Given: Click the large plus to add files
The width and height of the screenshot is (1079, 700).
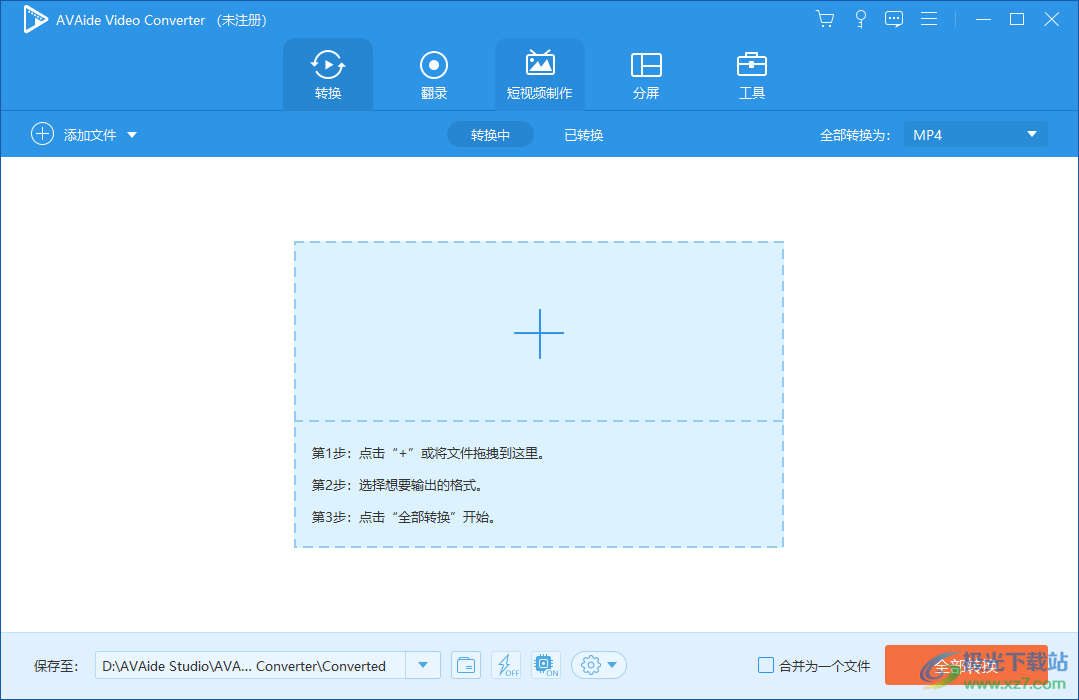Looking at the screenshot, I should pos(540,333).
